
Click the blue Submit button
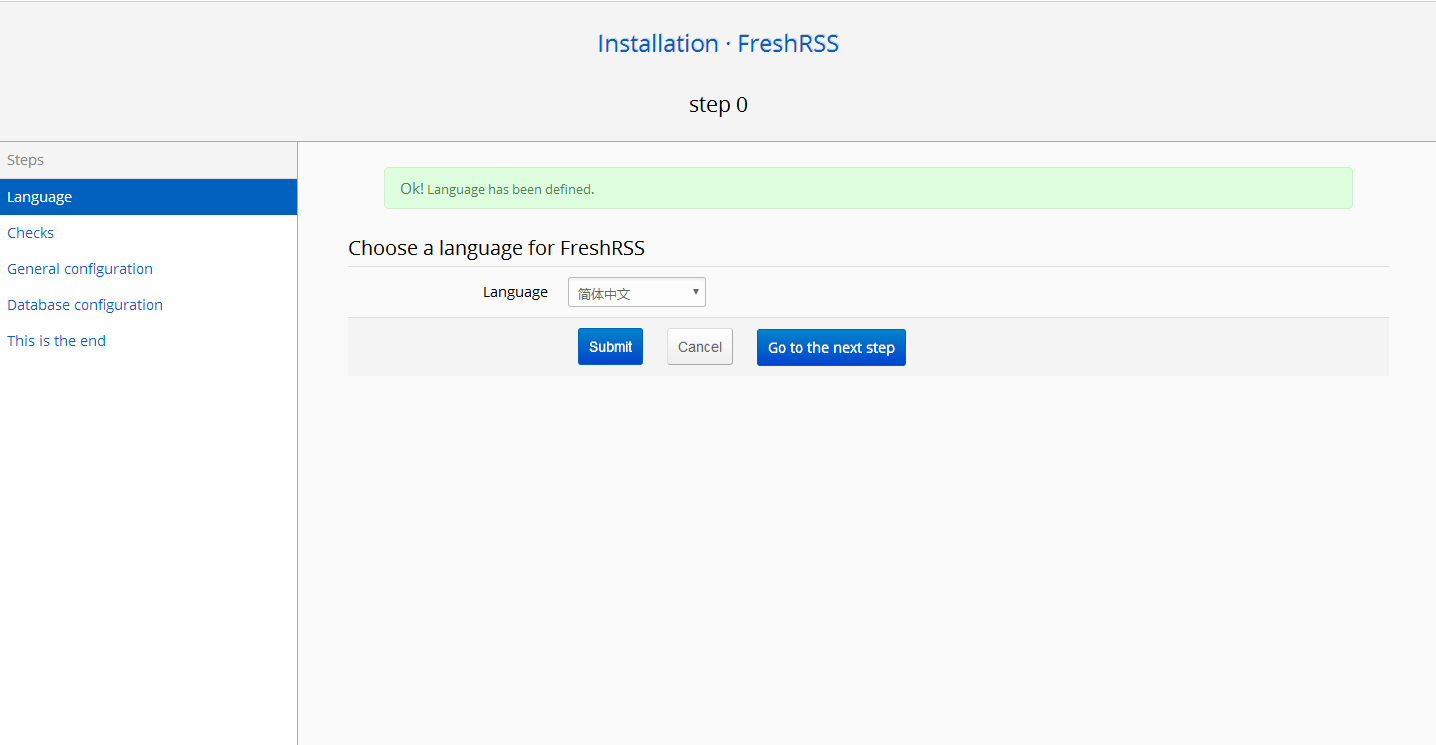pos(610,347)
